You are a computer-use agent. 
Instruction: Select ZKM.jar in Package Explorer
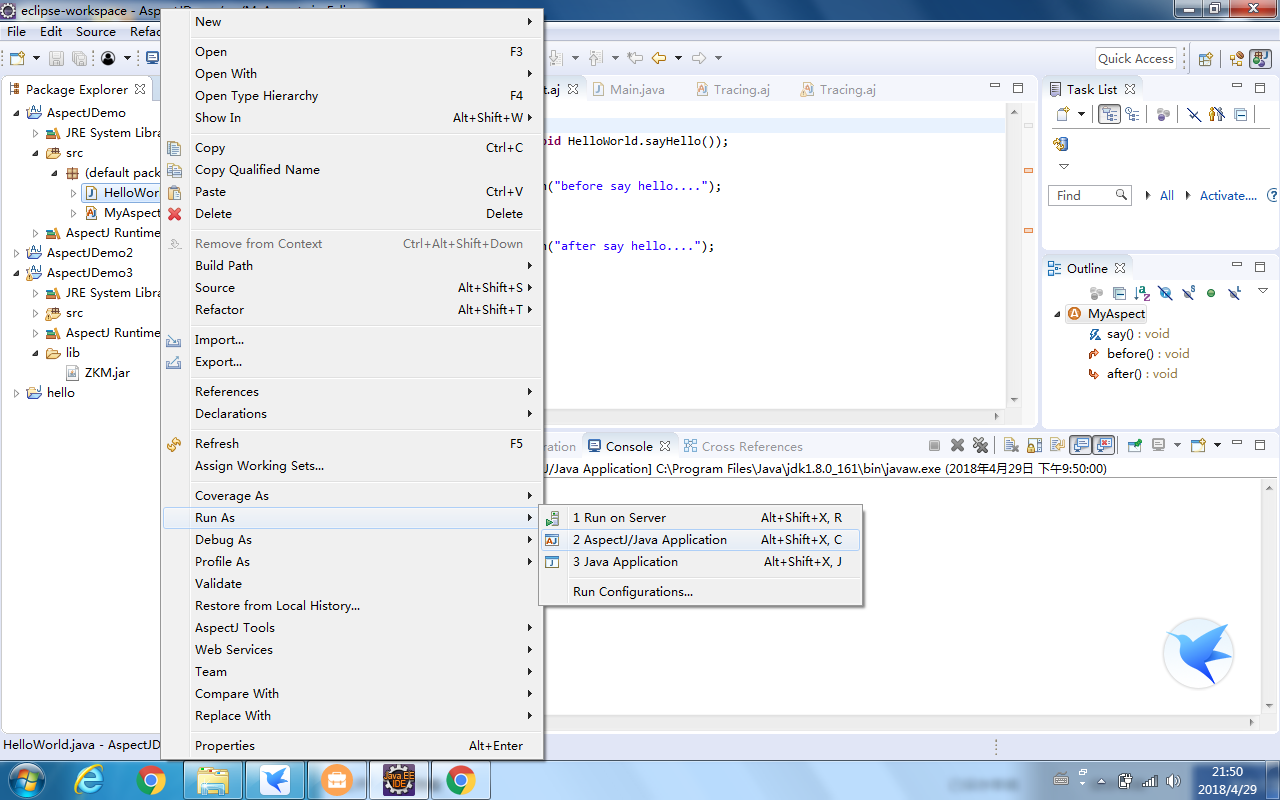coord(107,373)
